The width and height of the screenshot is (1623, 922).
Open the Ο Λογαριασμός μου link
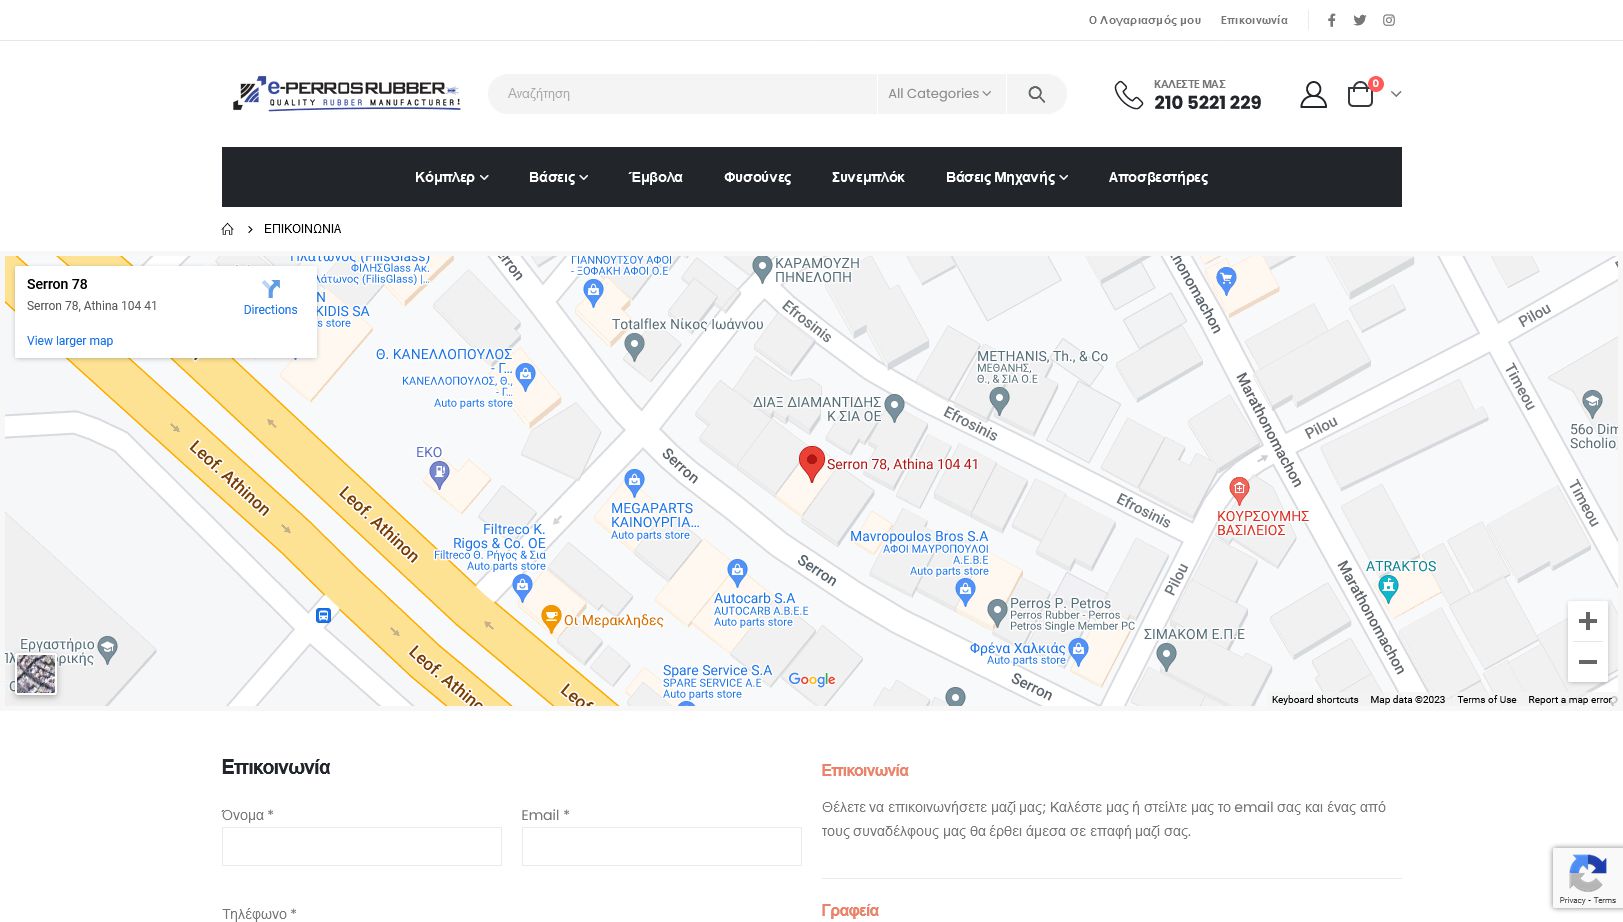coord(1144,20)
